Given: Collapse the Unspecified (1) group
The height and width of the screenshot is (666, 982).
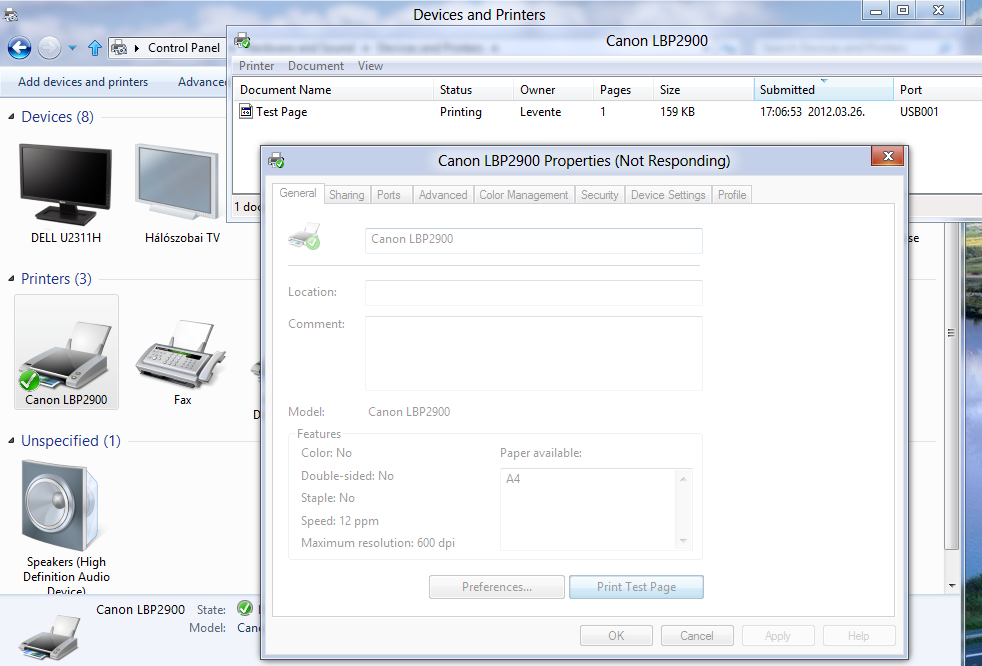Looking at the screenshot, I should (x=11, y=440).
